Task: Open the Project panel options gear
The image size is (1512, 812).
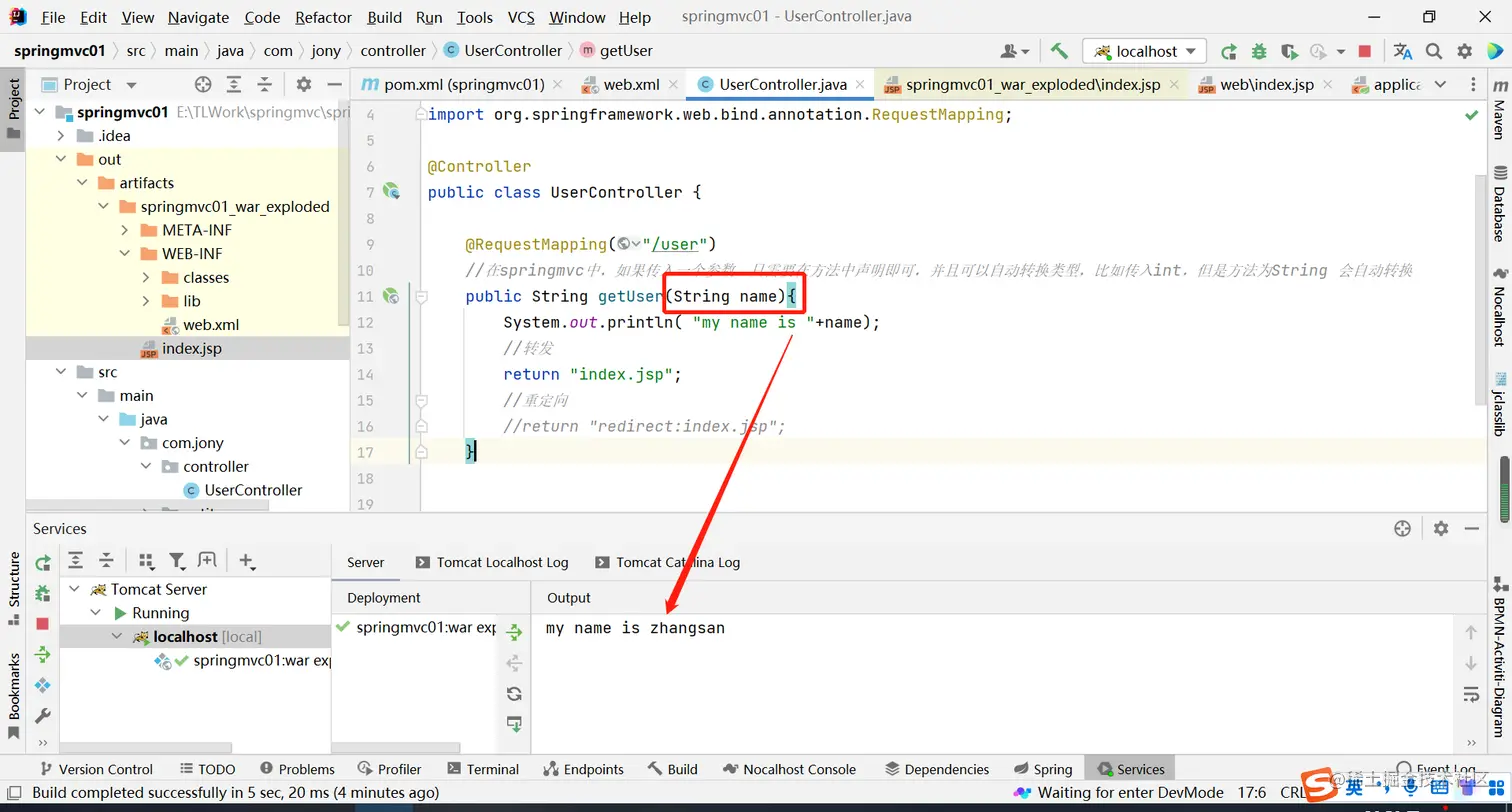Action: click(x=304, y=85)
